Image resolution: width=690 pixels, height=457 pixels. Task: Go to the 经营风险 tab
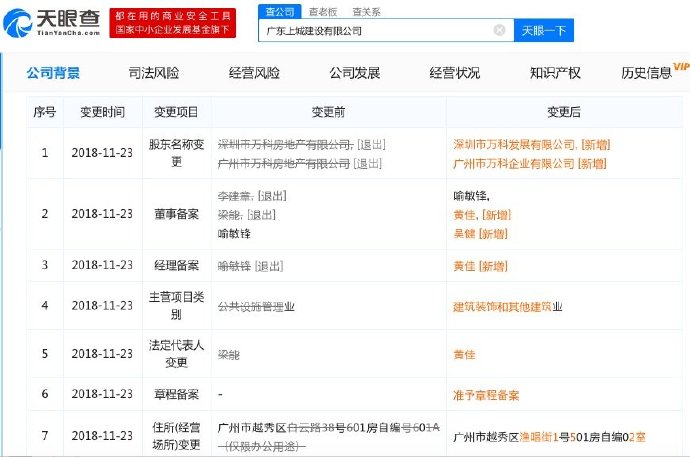coord(254,73)
